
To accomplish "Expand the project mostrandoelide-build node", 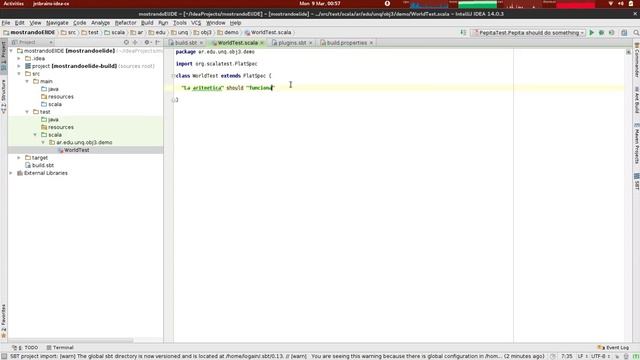I will 19,66.
